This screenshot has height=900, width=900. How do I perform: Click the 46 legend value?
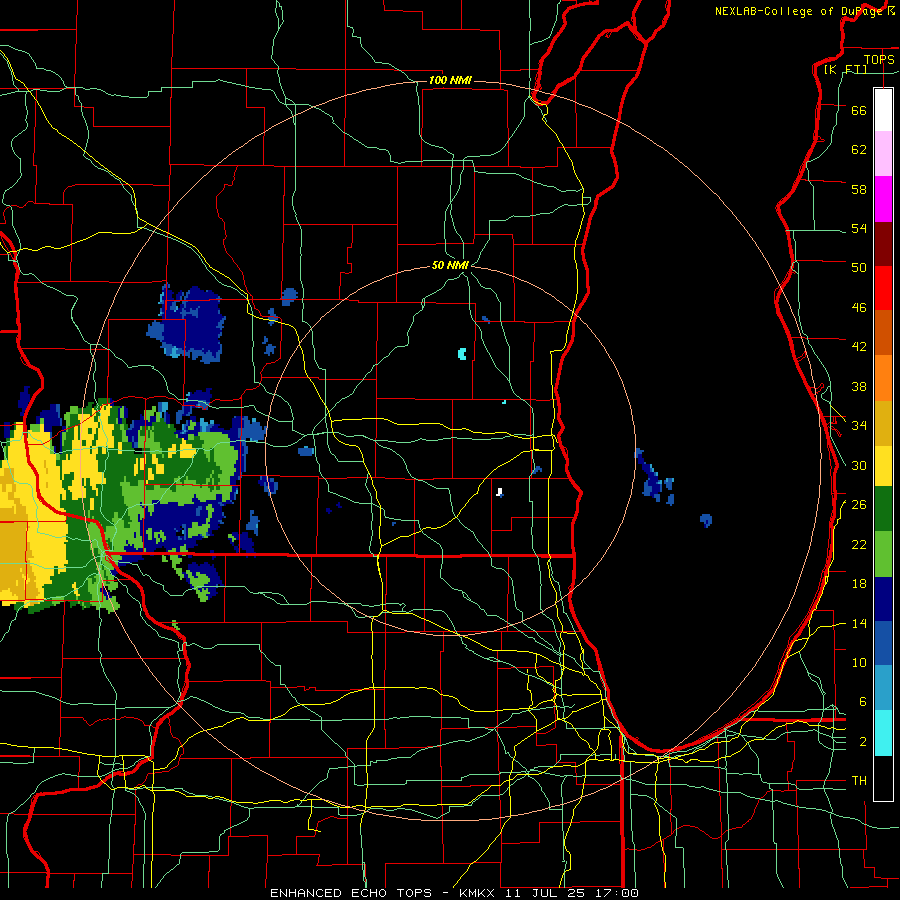(859, 308)
